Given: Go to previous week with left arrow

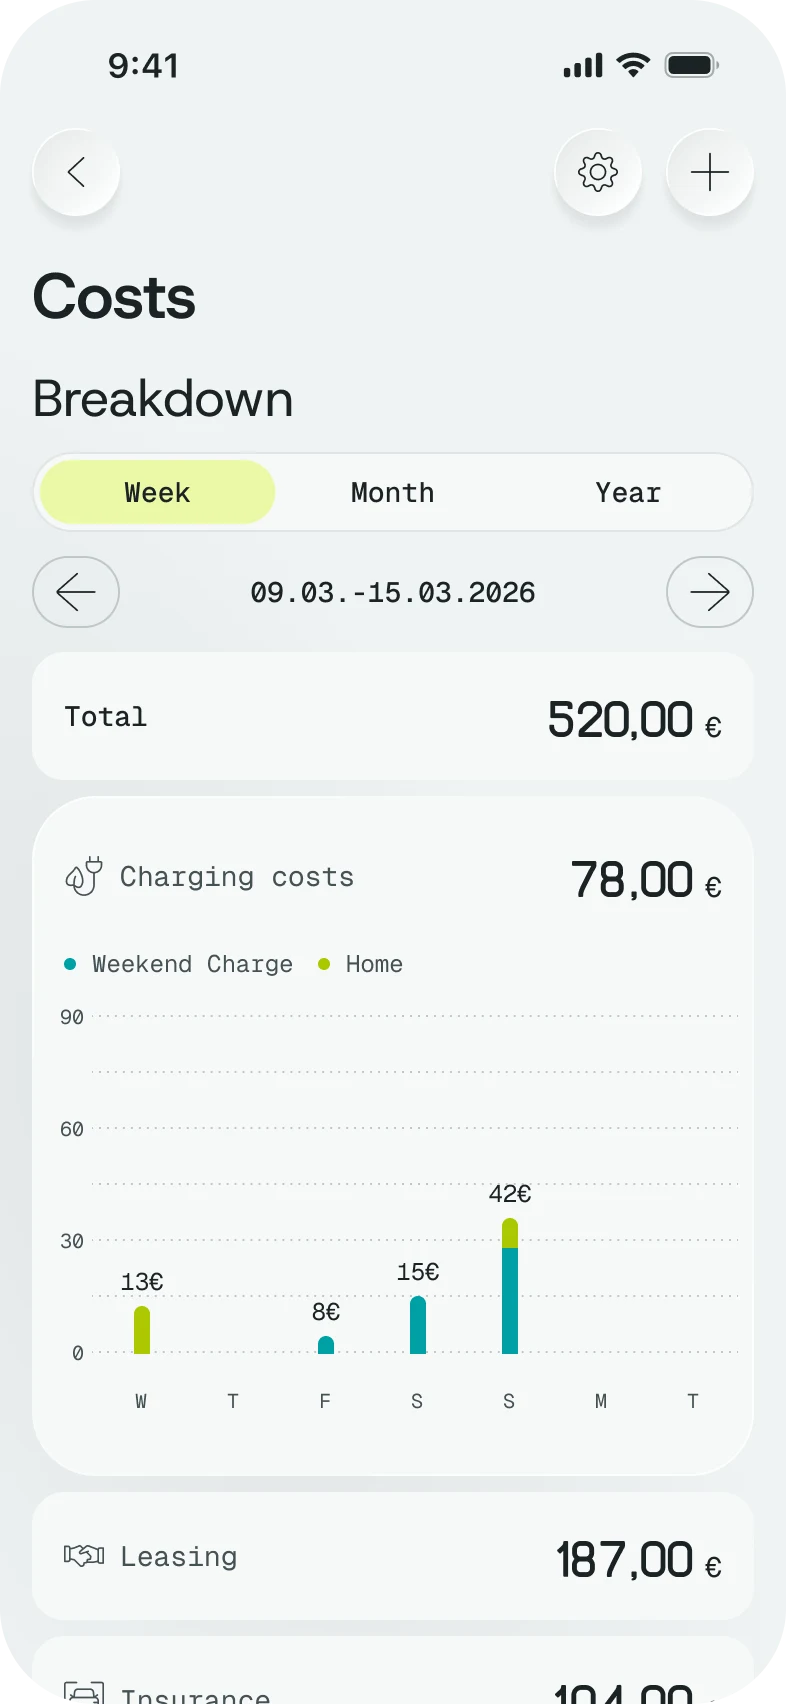Looking at the screenshot, I should point(76,592).
